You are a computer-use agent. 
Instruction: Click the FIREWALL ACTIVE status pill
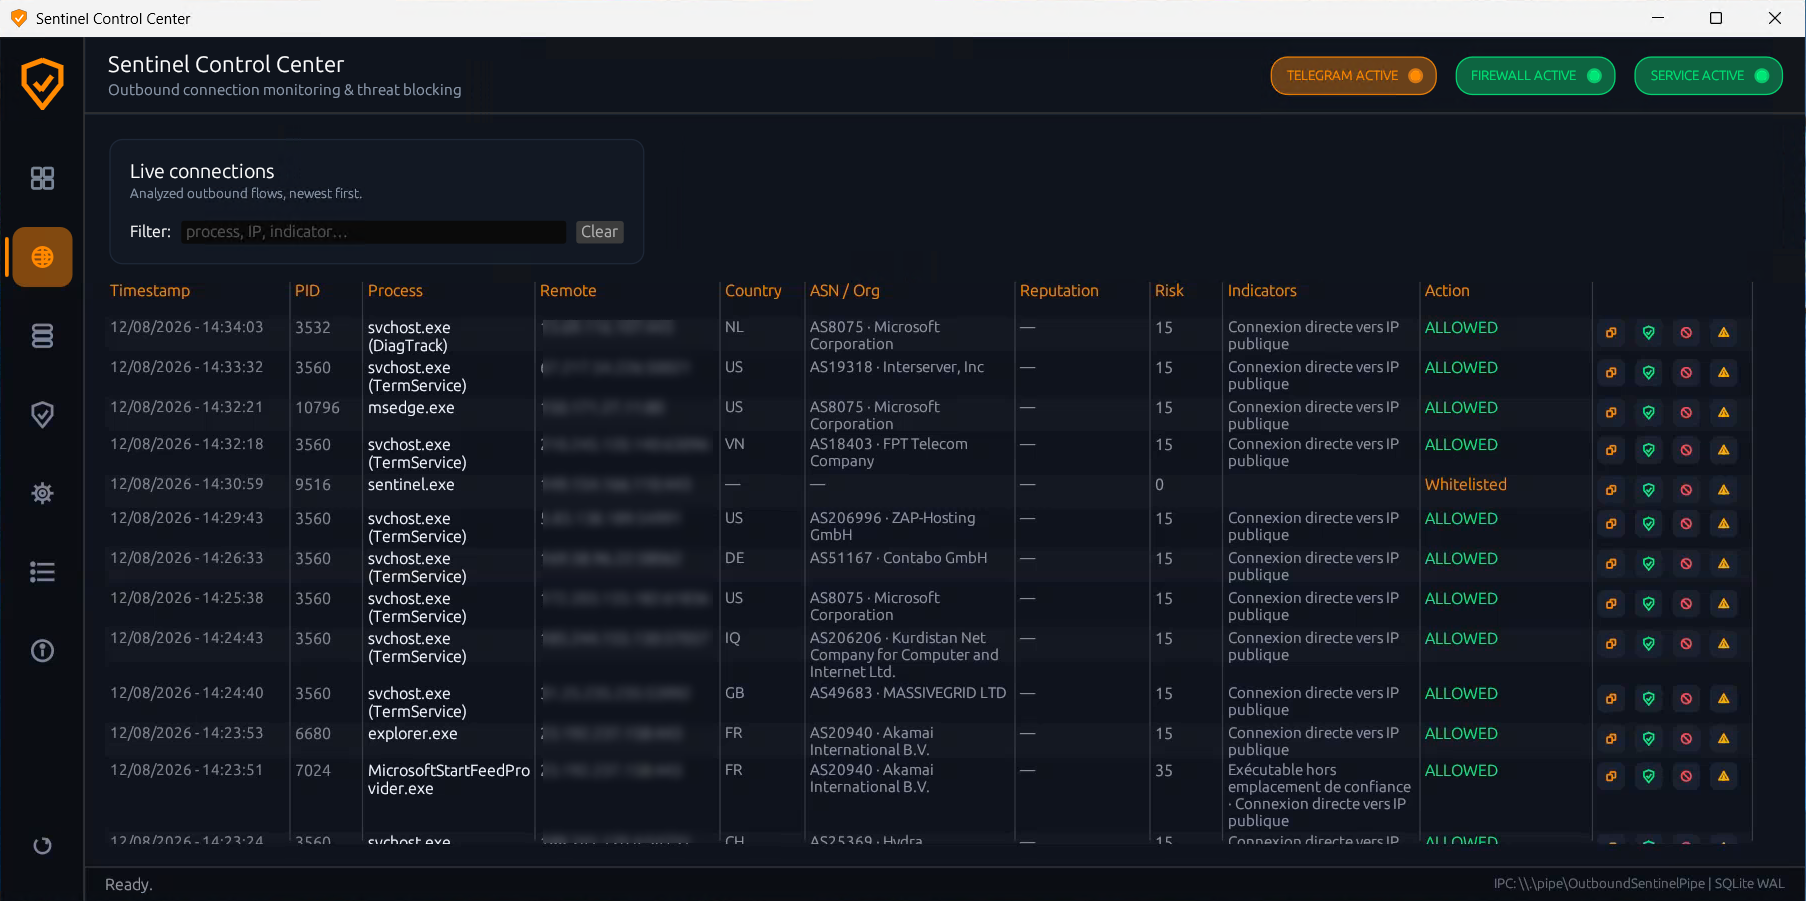click(x=1535, y=76)
